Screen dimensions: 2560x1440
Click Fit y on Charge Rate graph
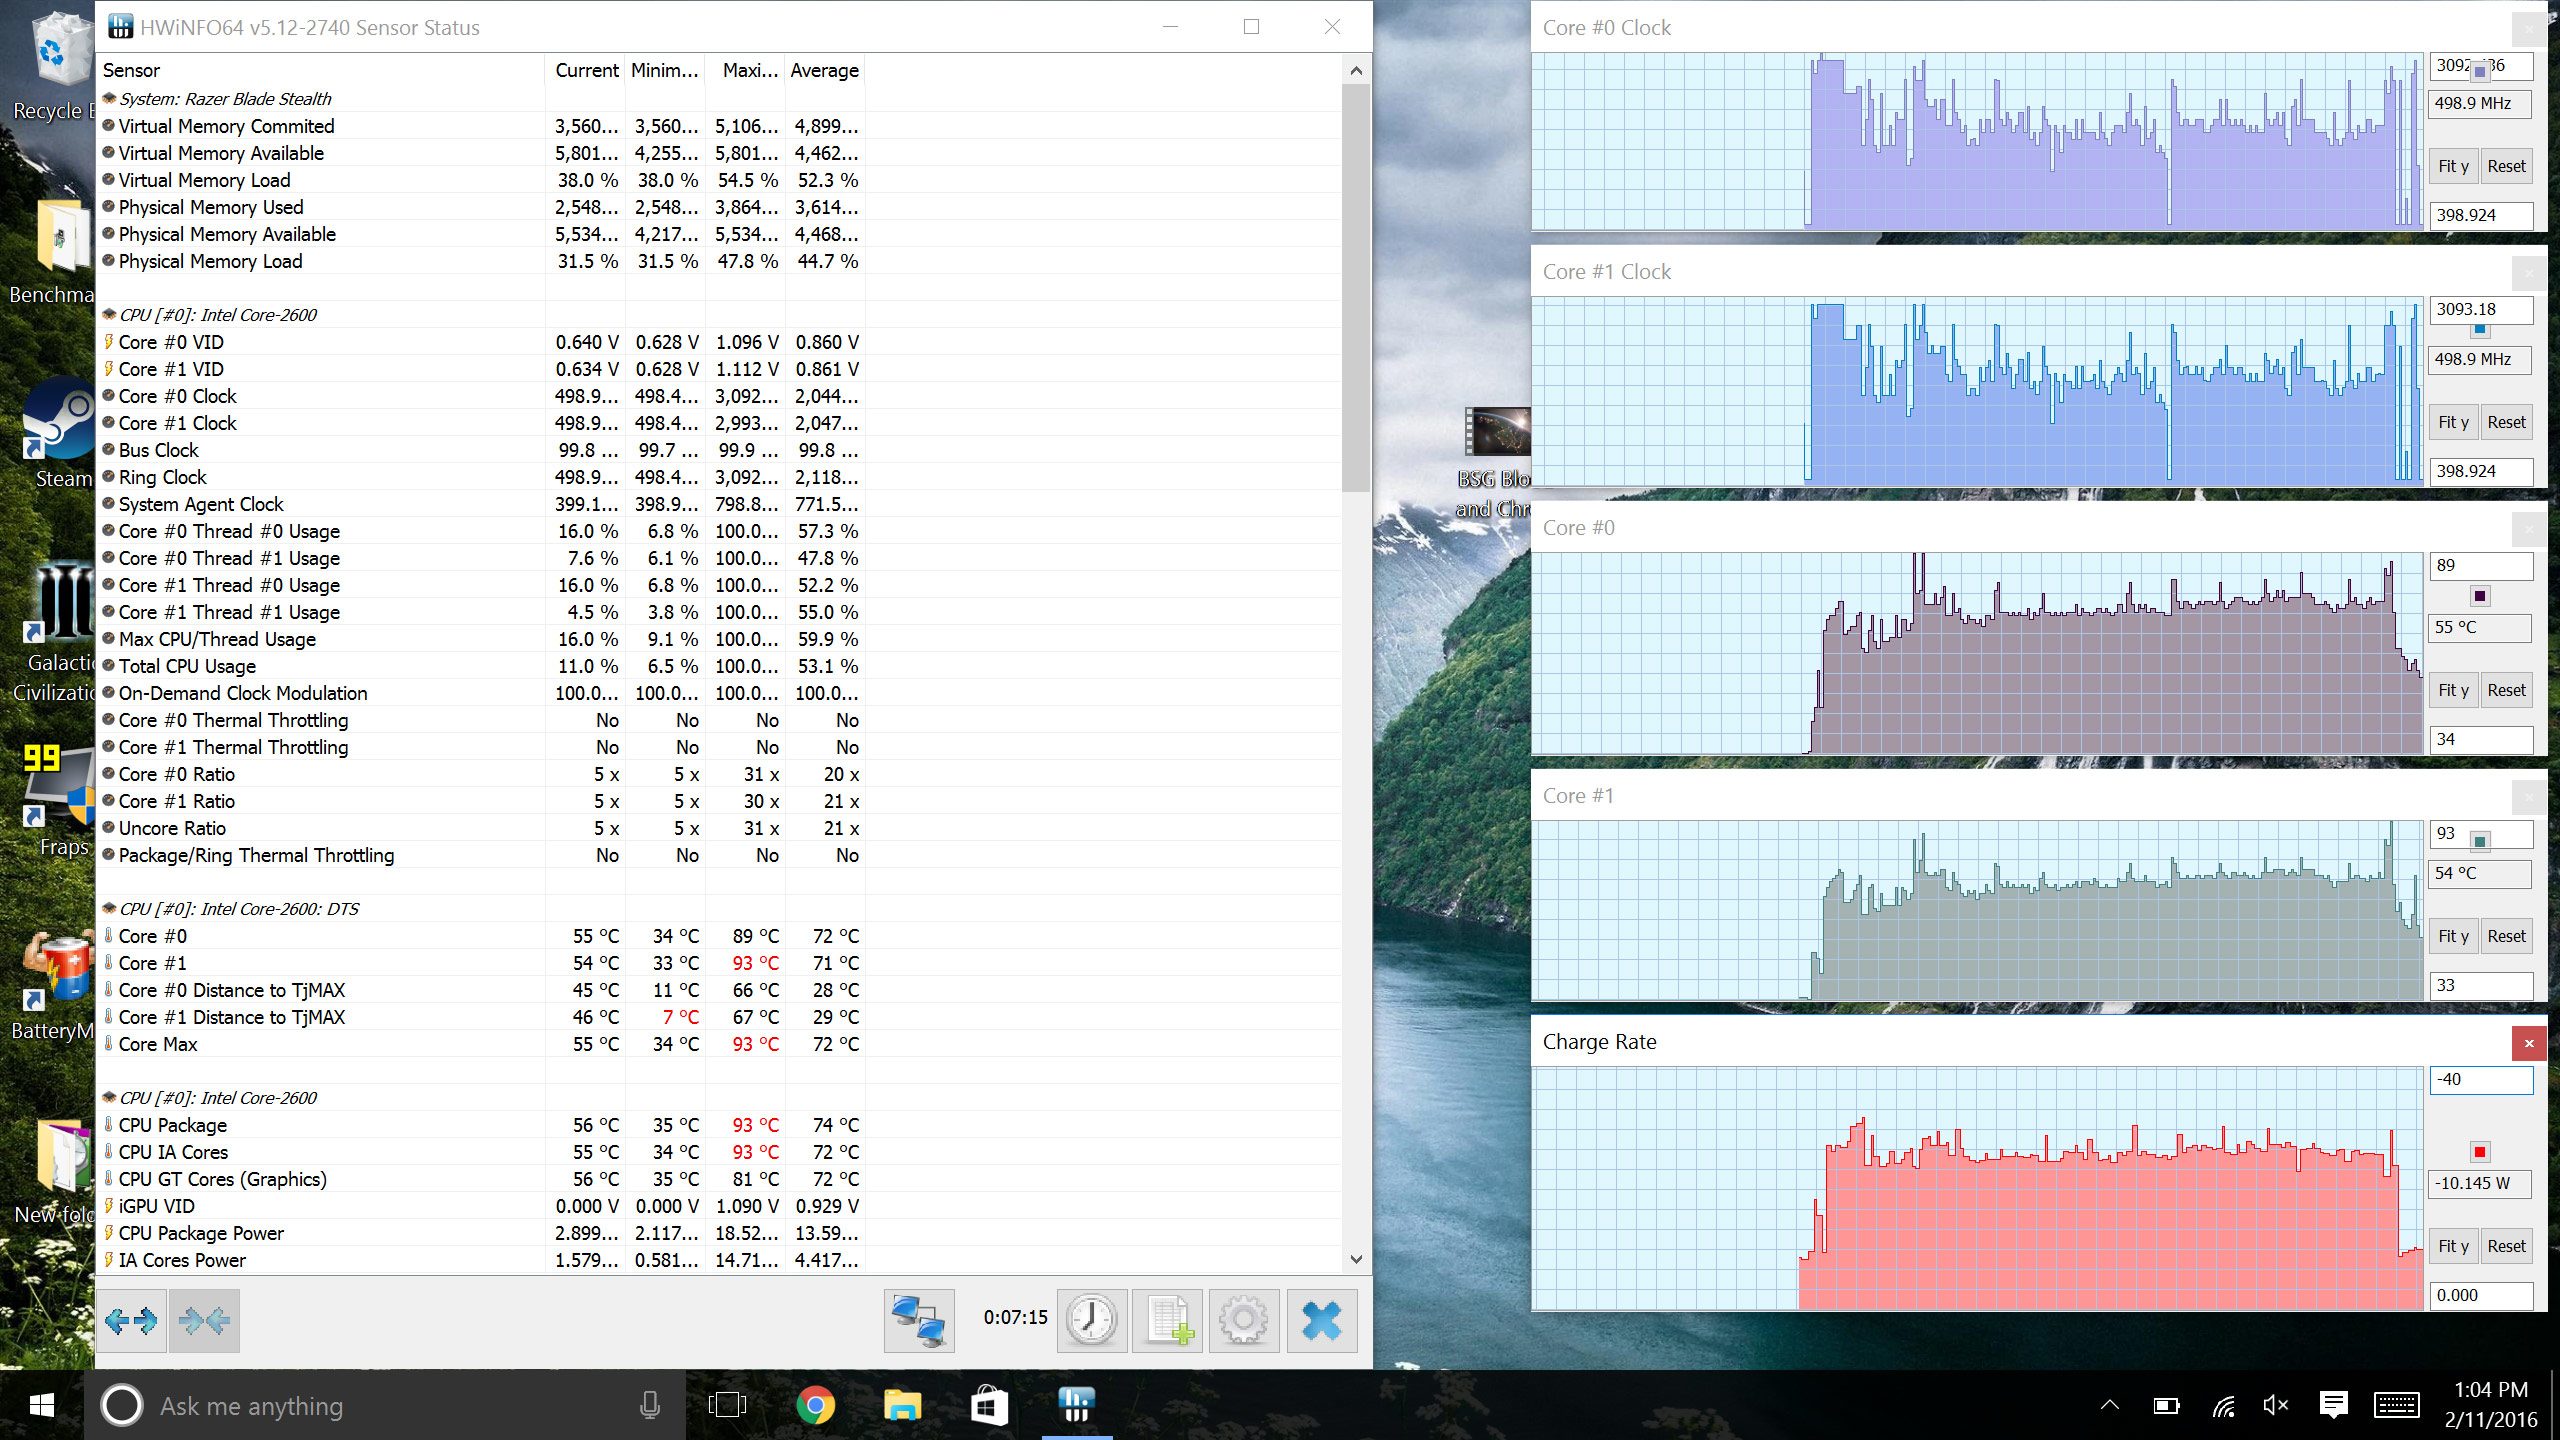point(2453,1246)
